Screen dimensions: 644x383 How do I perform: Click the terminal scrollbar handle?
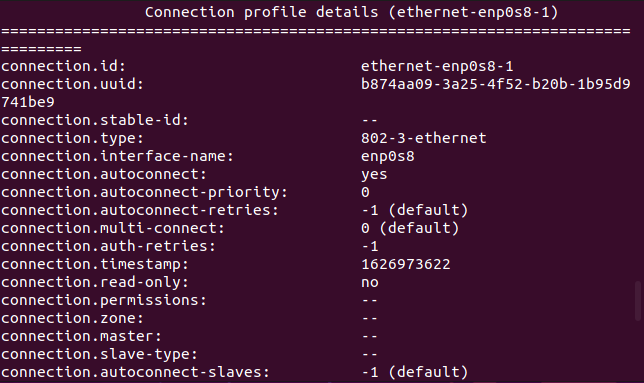638,301
